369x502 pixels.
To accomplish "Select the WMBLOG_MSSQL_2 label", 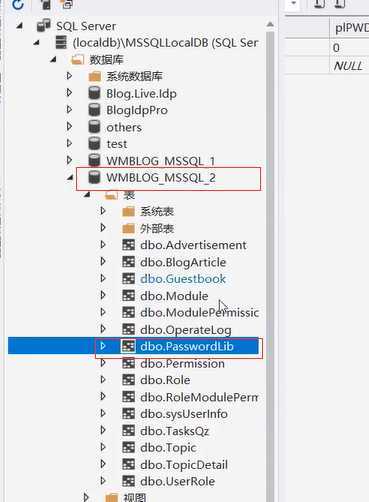I will click(x=161, y=178).
